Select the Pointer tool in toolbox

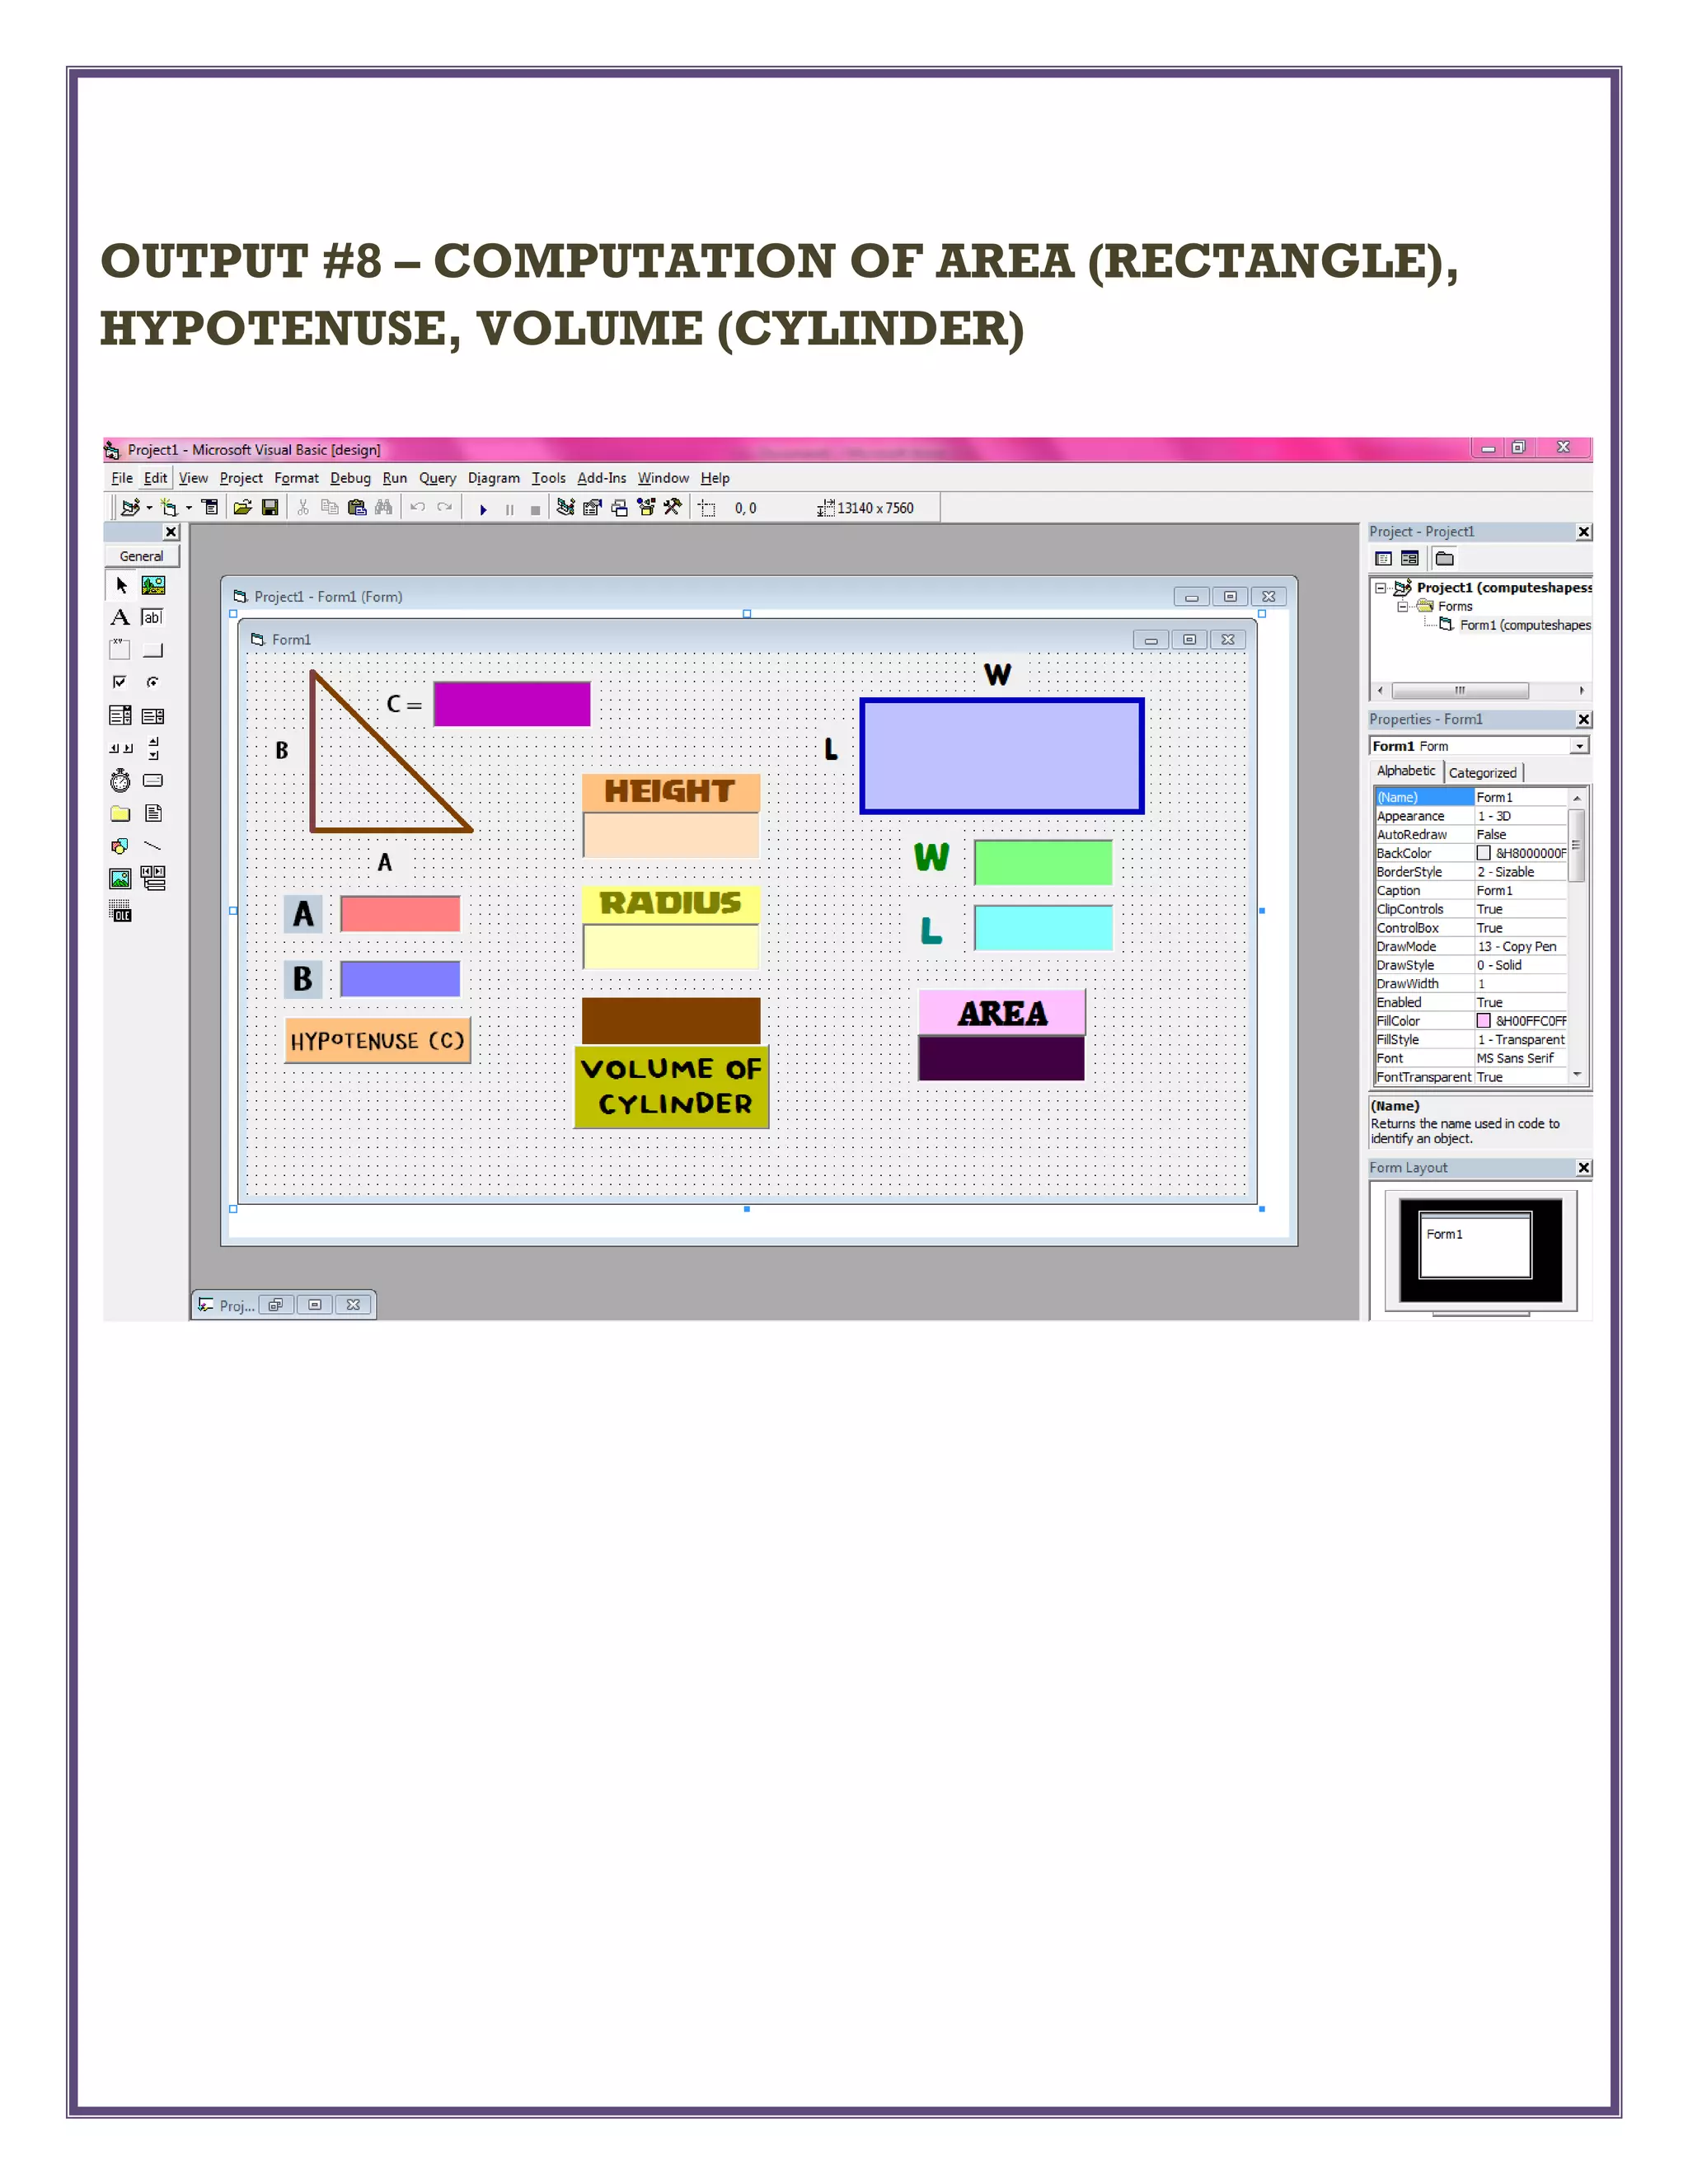click(x=121, y=585)
